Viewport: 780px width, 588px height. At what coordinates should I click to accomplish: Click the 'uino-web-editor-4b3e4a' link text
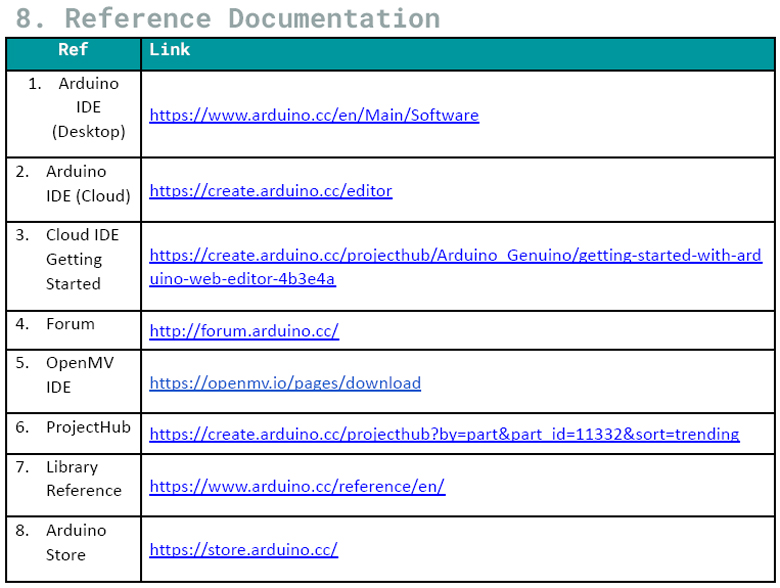[x=242, y=279]
